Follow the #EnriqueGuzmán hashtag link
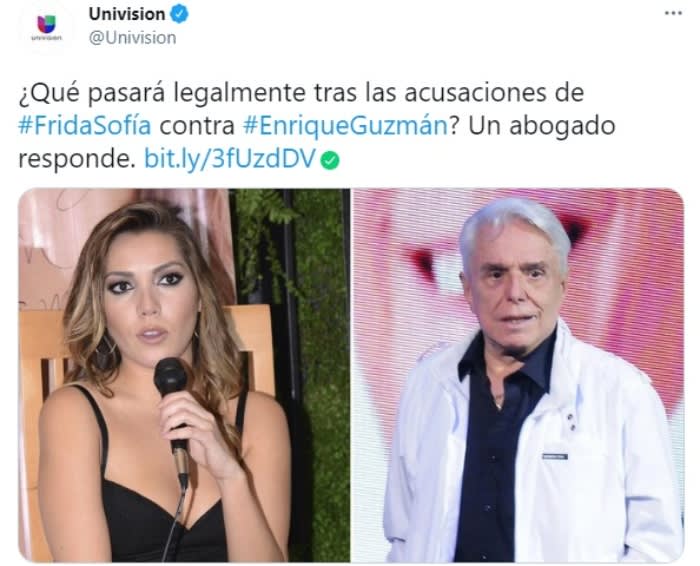Viewport: 700px width, 566px height. [x=346, y=126]
